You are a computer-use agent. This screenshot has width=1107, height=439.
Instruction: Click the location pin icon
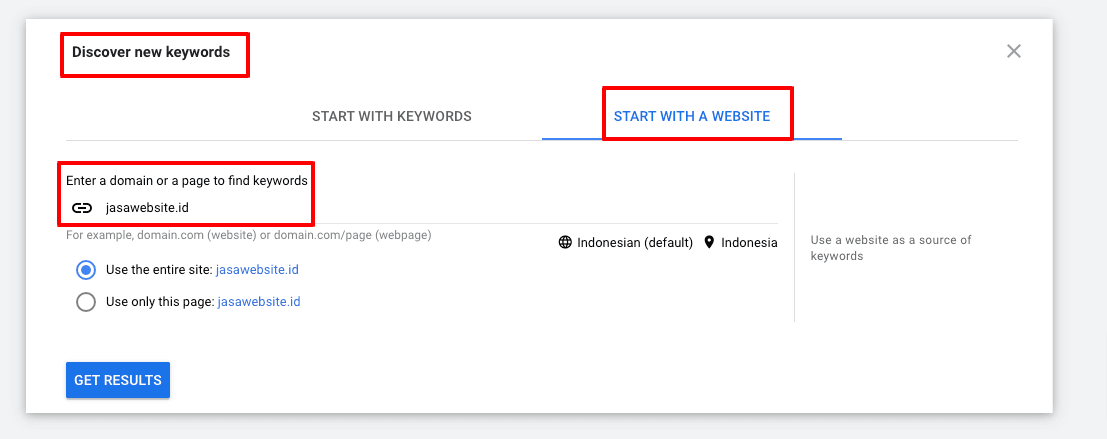coord(709,242)
